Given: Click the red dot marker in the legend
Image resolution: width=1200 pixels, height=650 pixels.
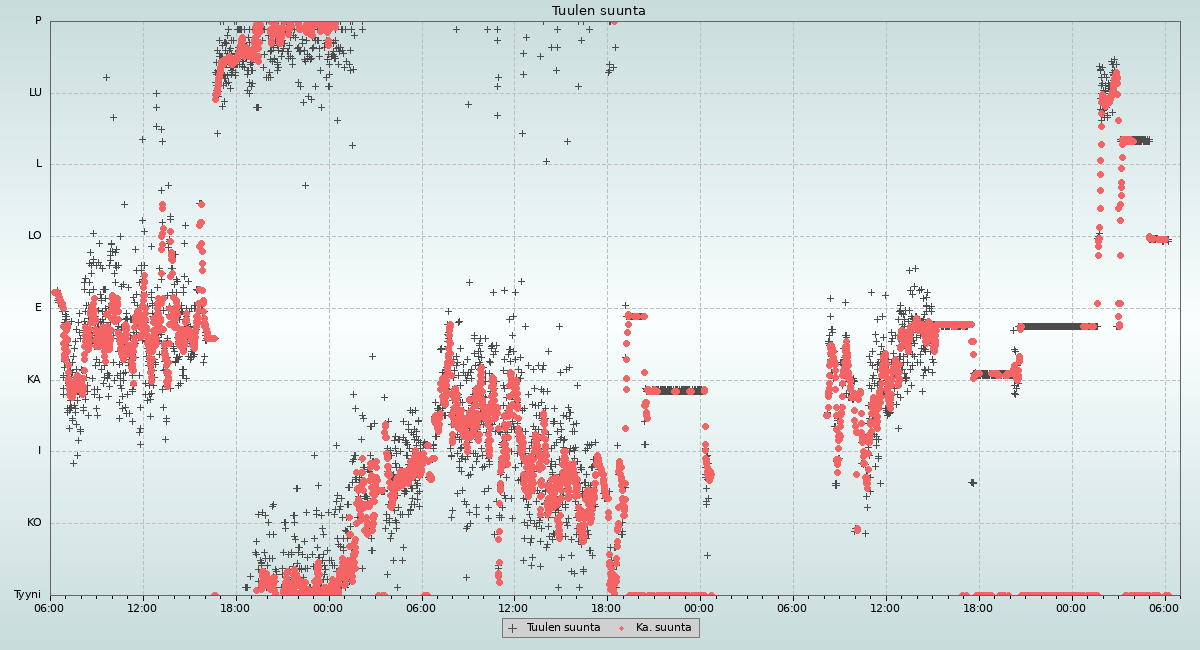Looking at the screenshot, I should click(x=622, y=628).
